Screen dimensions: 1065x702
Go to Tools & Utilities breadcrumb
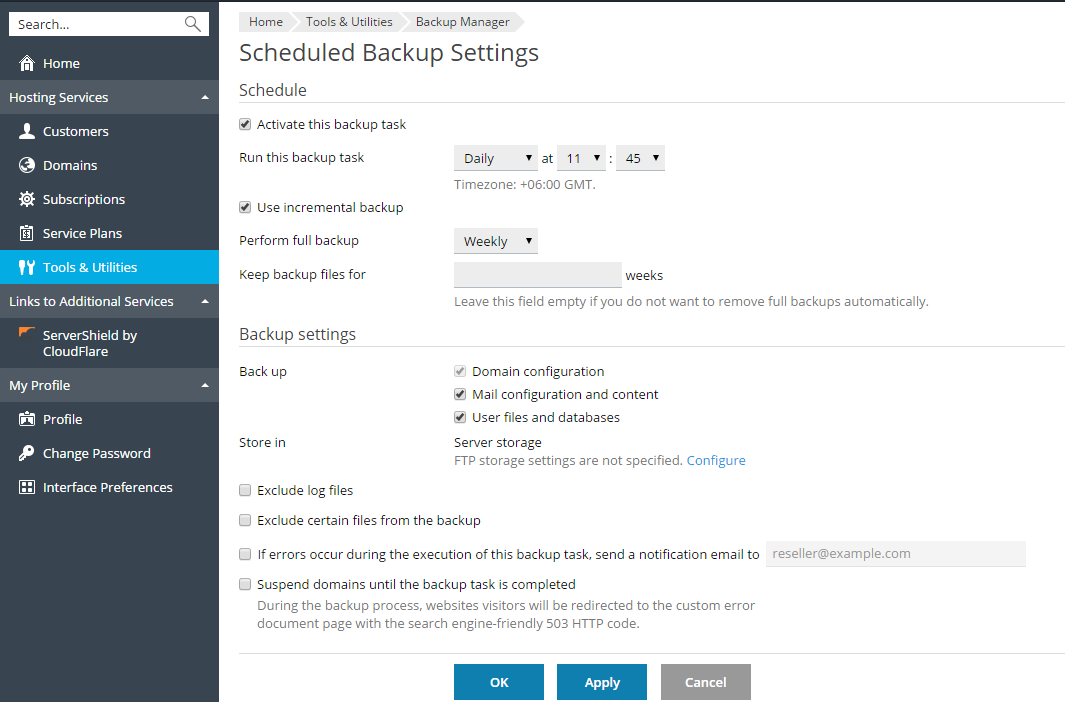click(349, 22)
